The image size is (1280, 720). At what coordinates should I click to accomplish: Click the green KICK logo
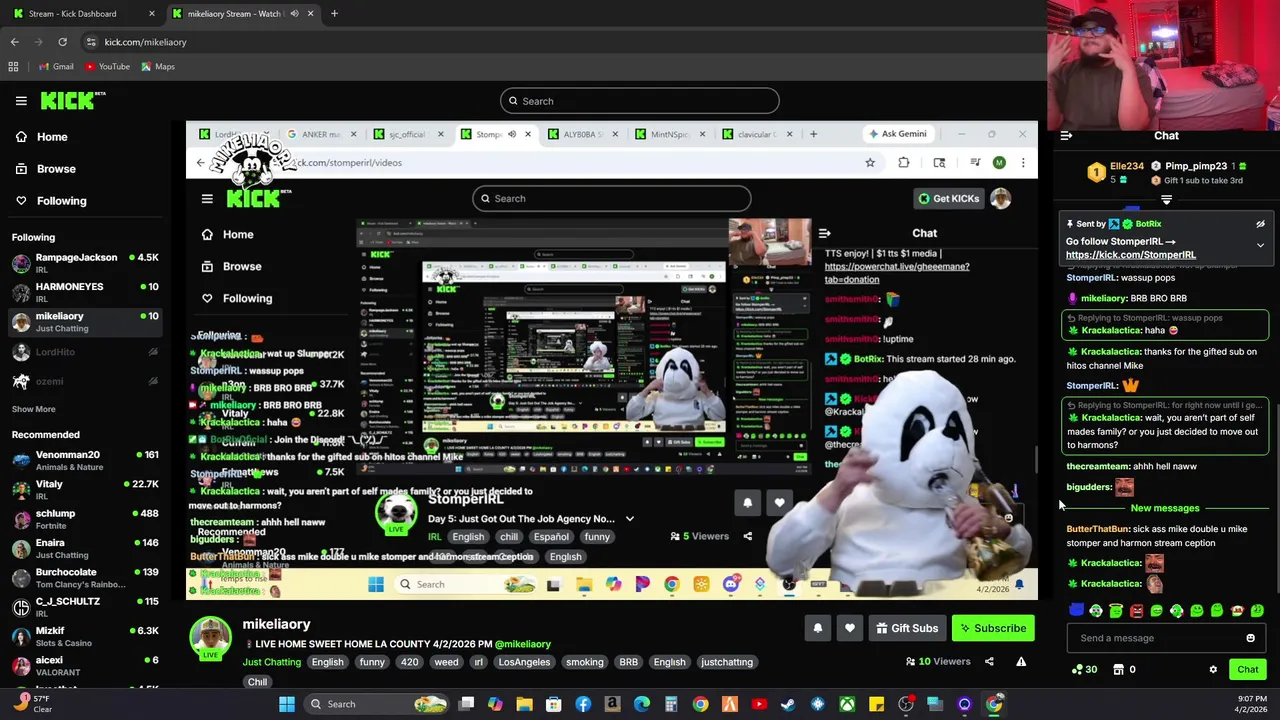coord(72,100)
